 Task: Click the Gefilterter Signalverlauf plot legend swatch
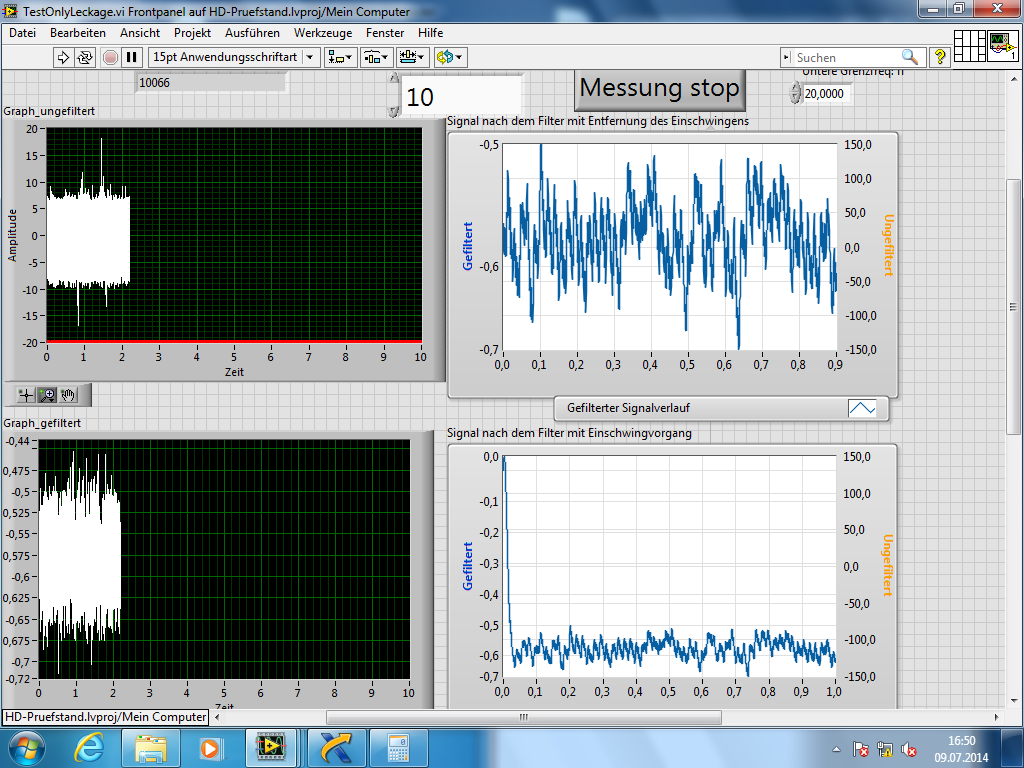coord(861,408)
